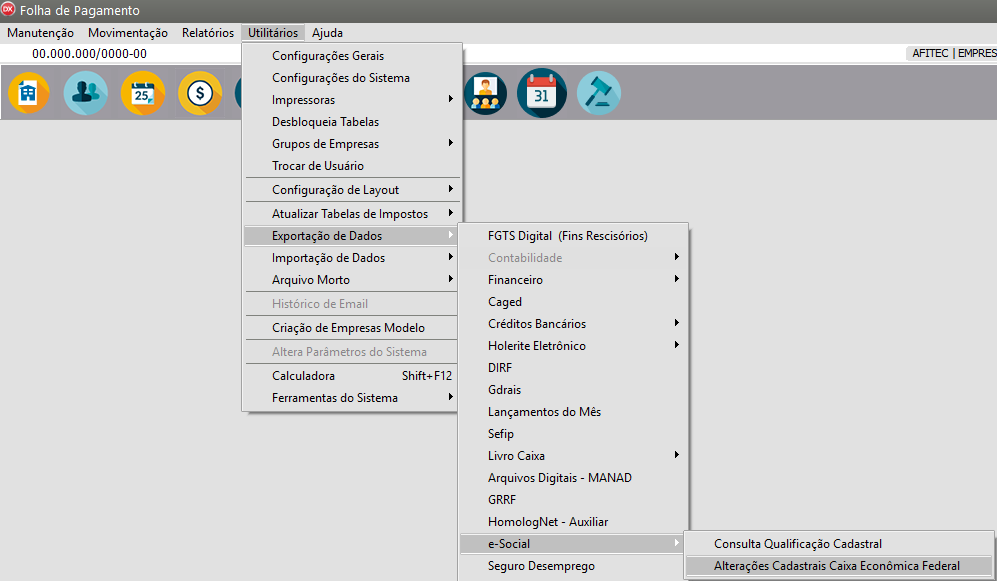The height and width of the screenshot is (581, 997).
Task: Click the company building toolbar icon
Action: point(29,94)
